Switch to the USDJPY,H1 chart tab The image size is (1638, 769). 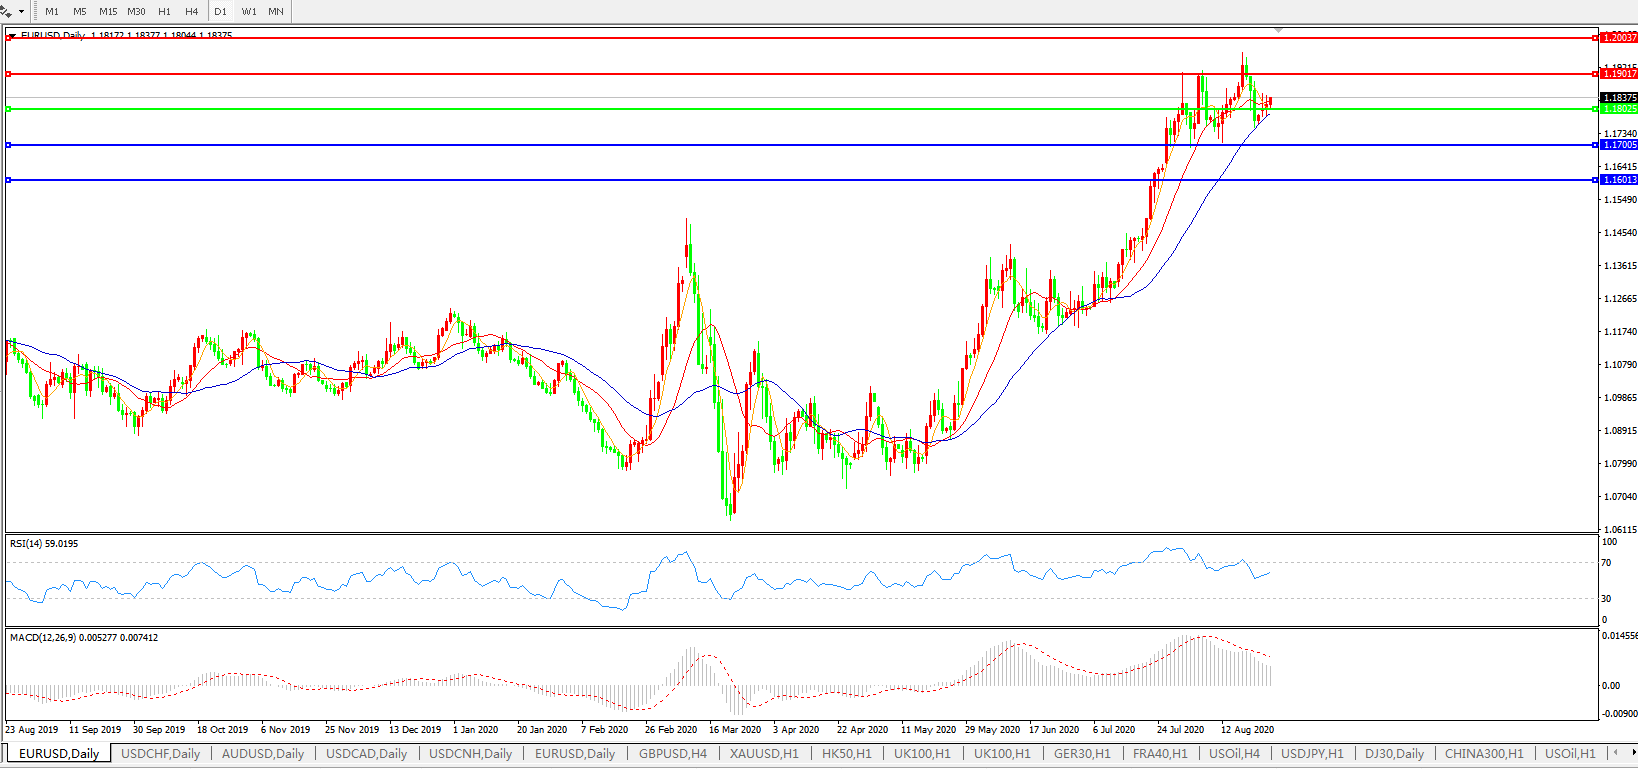click(x=1312, y=754)
